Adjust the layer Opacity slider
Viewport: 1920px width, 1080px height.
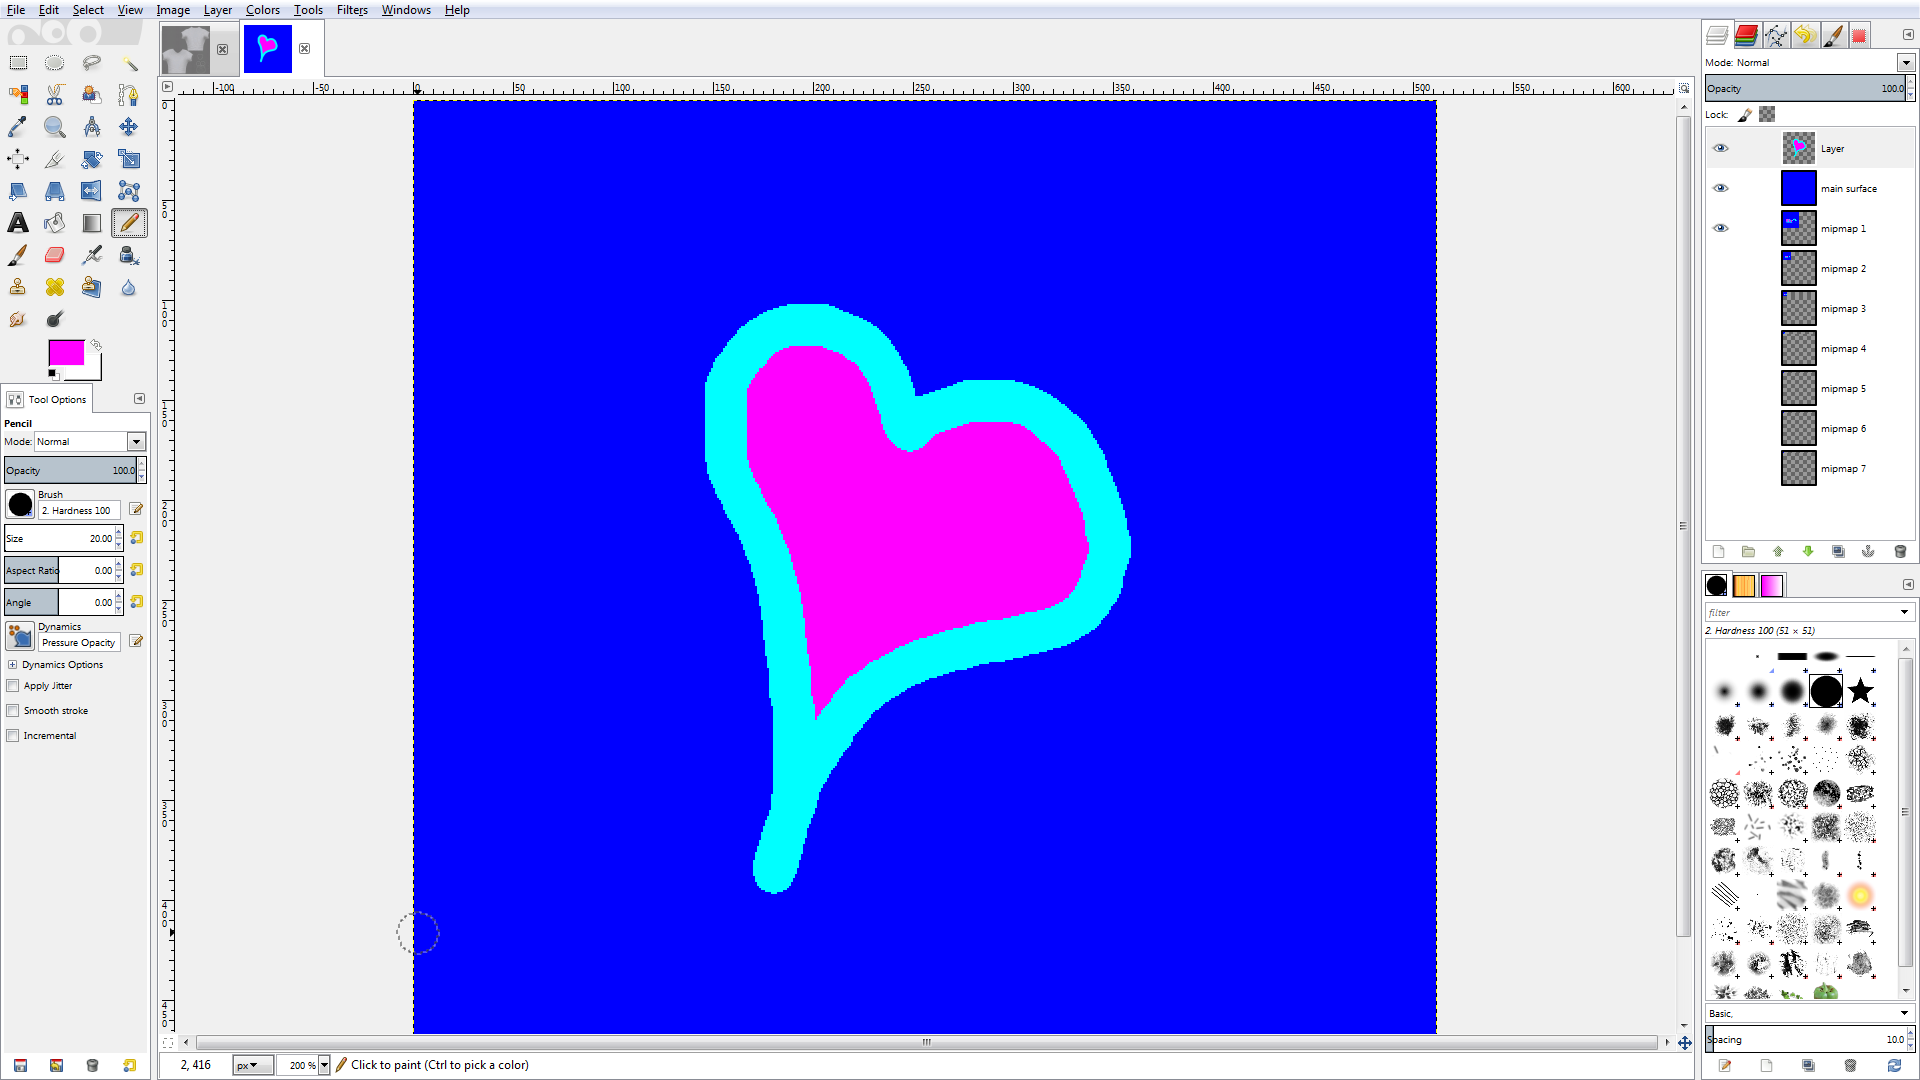(x=1805, y=89)
